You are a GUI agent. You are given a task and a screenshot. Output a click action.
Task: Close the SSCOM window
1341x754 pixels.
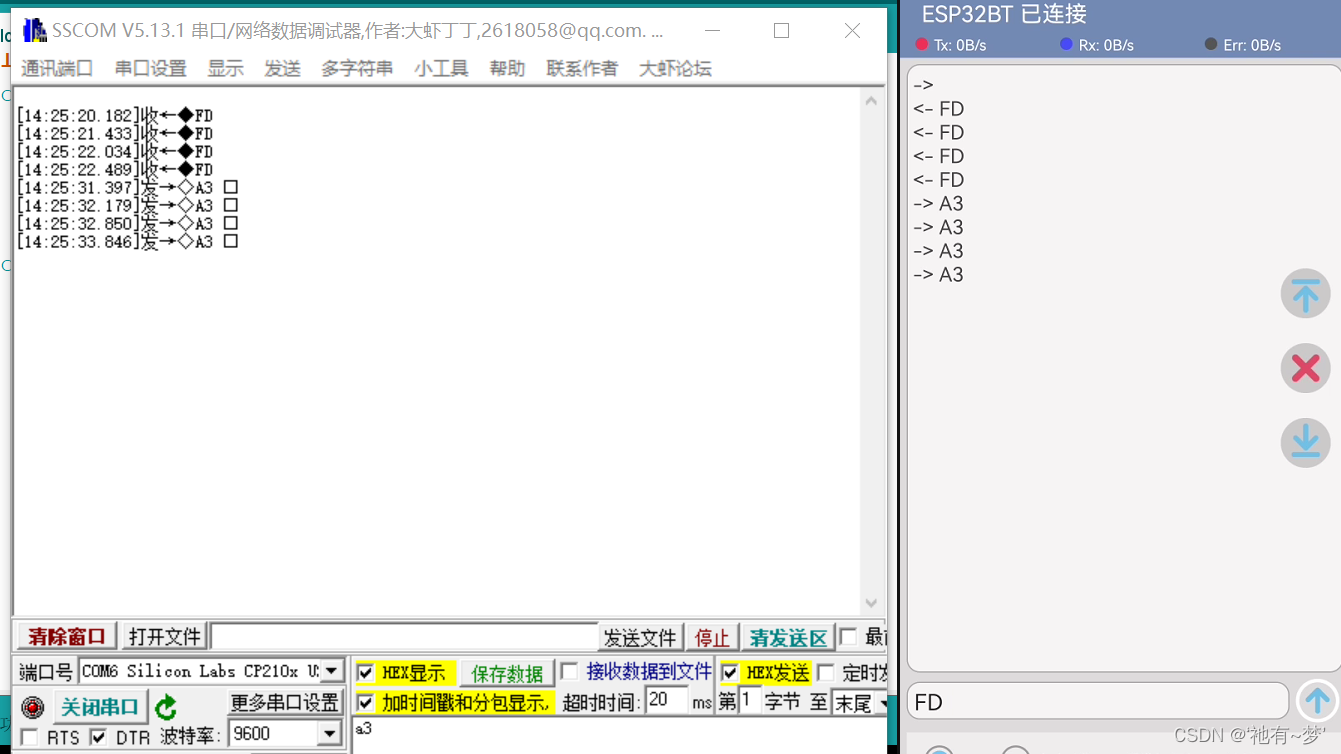[852, 31]
